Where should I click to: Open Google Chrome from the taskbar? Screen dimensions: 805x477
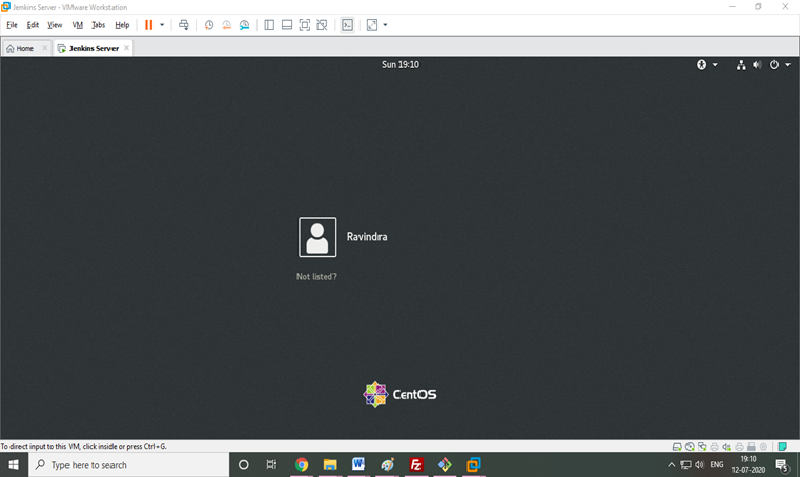pyautogui.click(x=301, y=465)
